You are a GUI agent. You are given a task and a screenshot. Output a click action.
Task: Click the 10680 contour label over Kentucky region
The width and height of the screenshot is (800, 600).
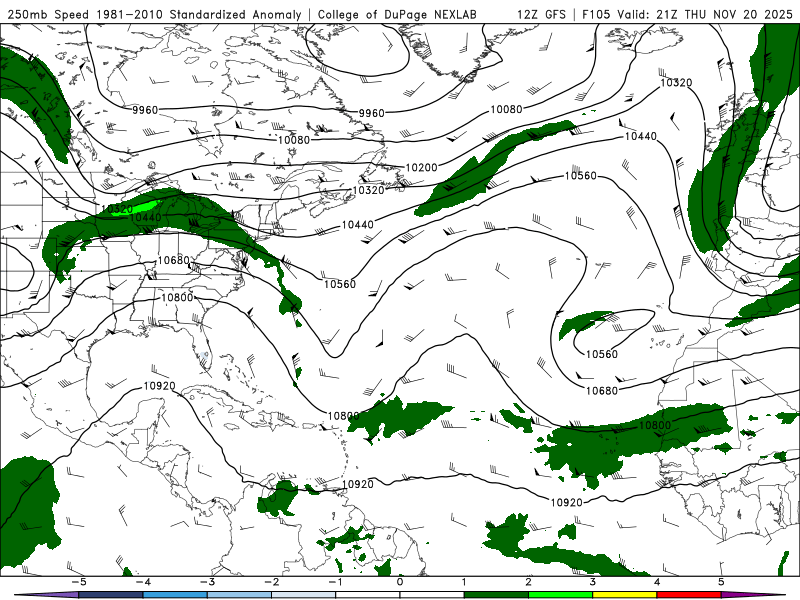173,260
